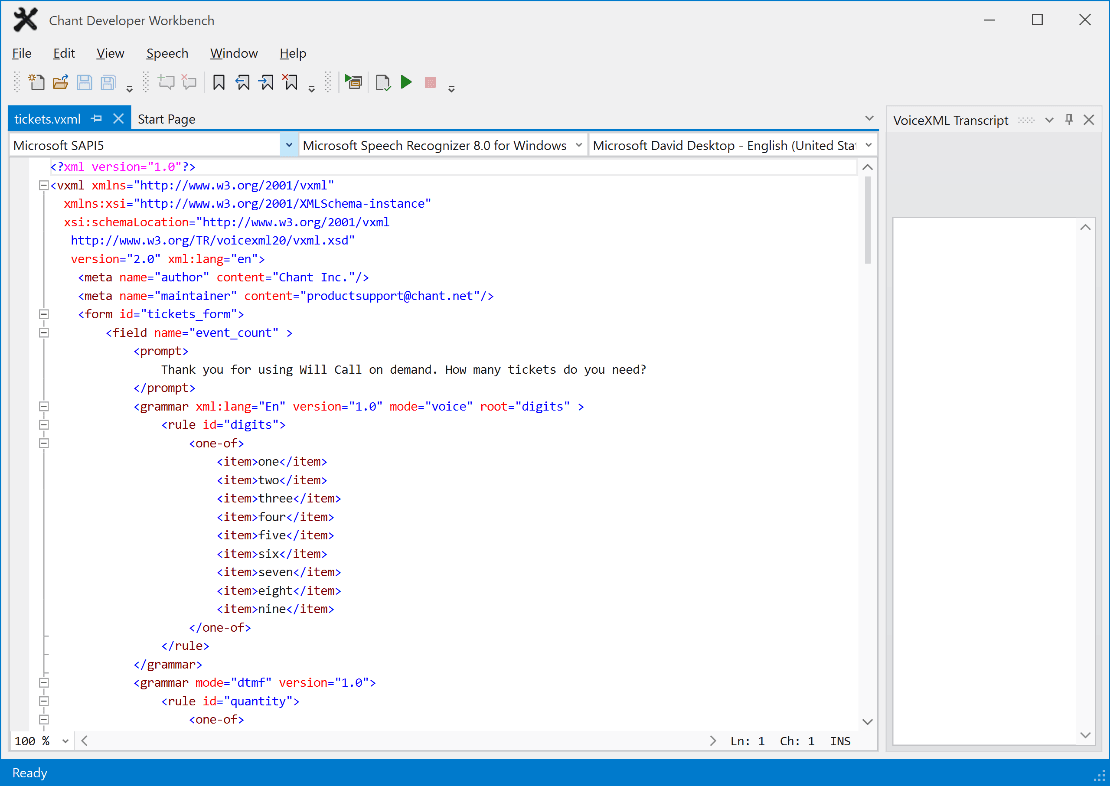Collapse the form tickets_form element

(x=44, y=314)
